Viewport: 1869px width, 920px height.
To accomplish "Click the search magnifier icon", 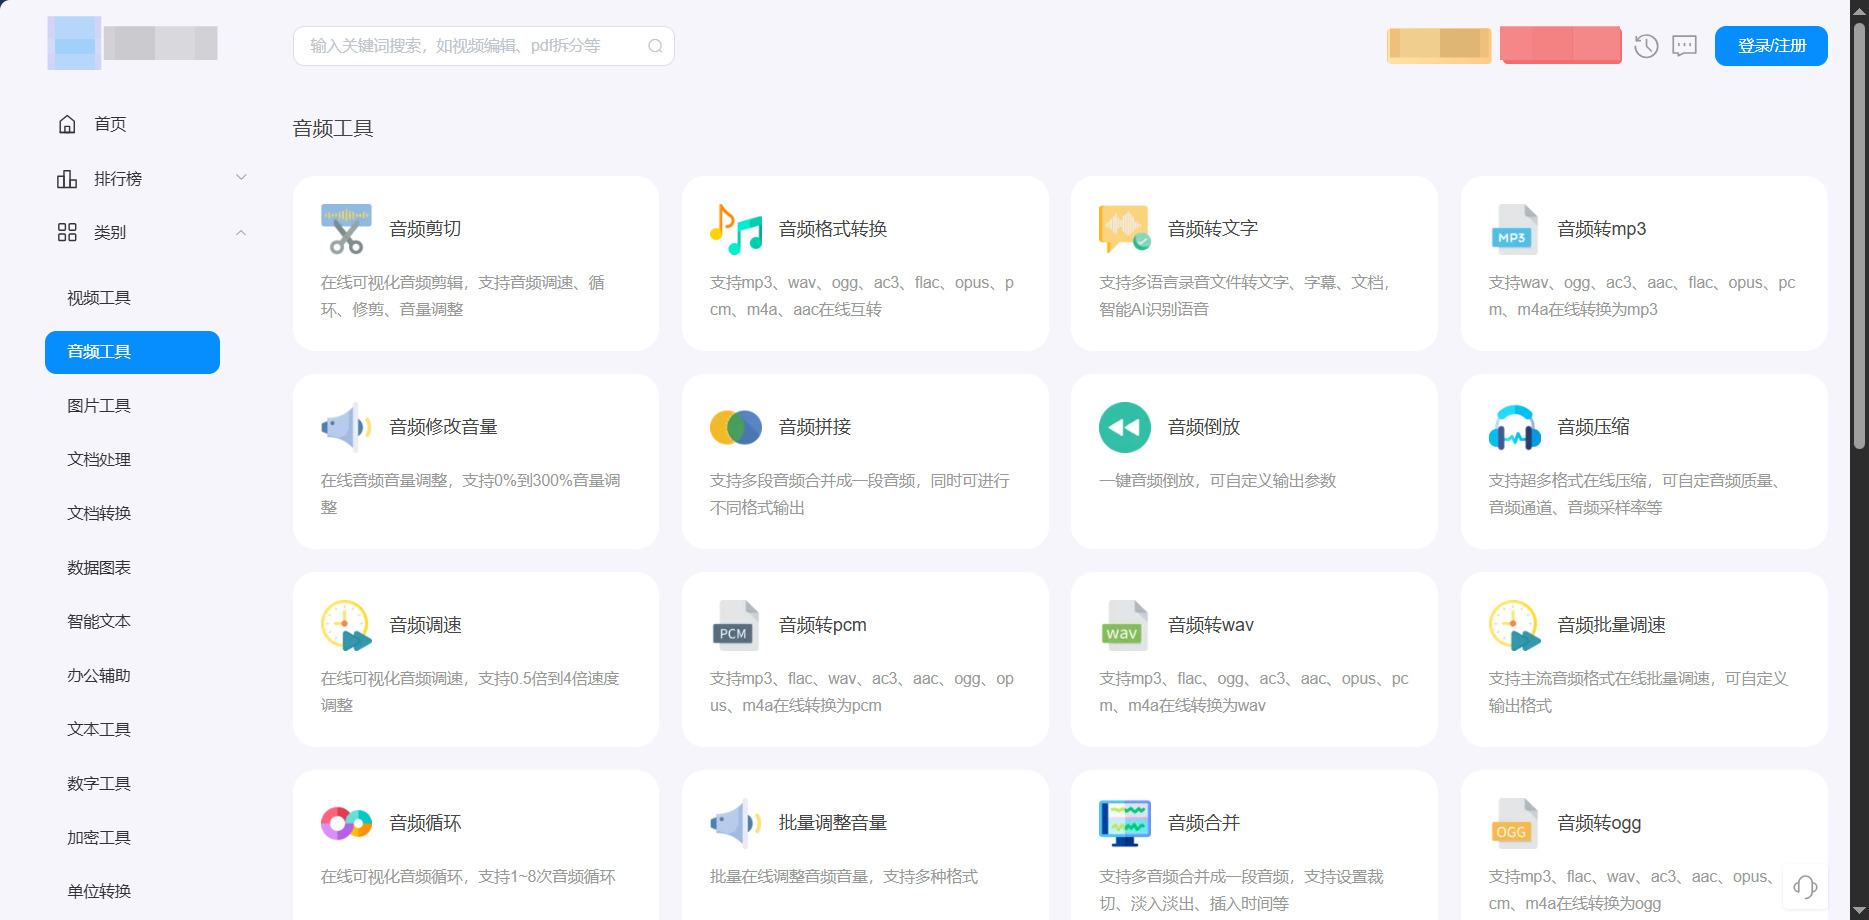I will click(x=655, y=46).
